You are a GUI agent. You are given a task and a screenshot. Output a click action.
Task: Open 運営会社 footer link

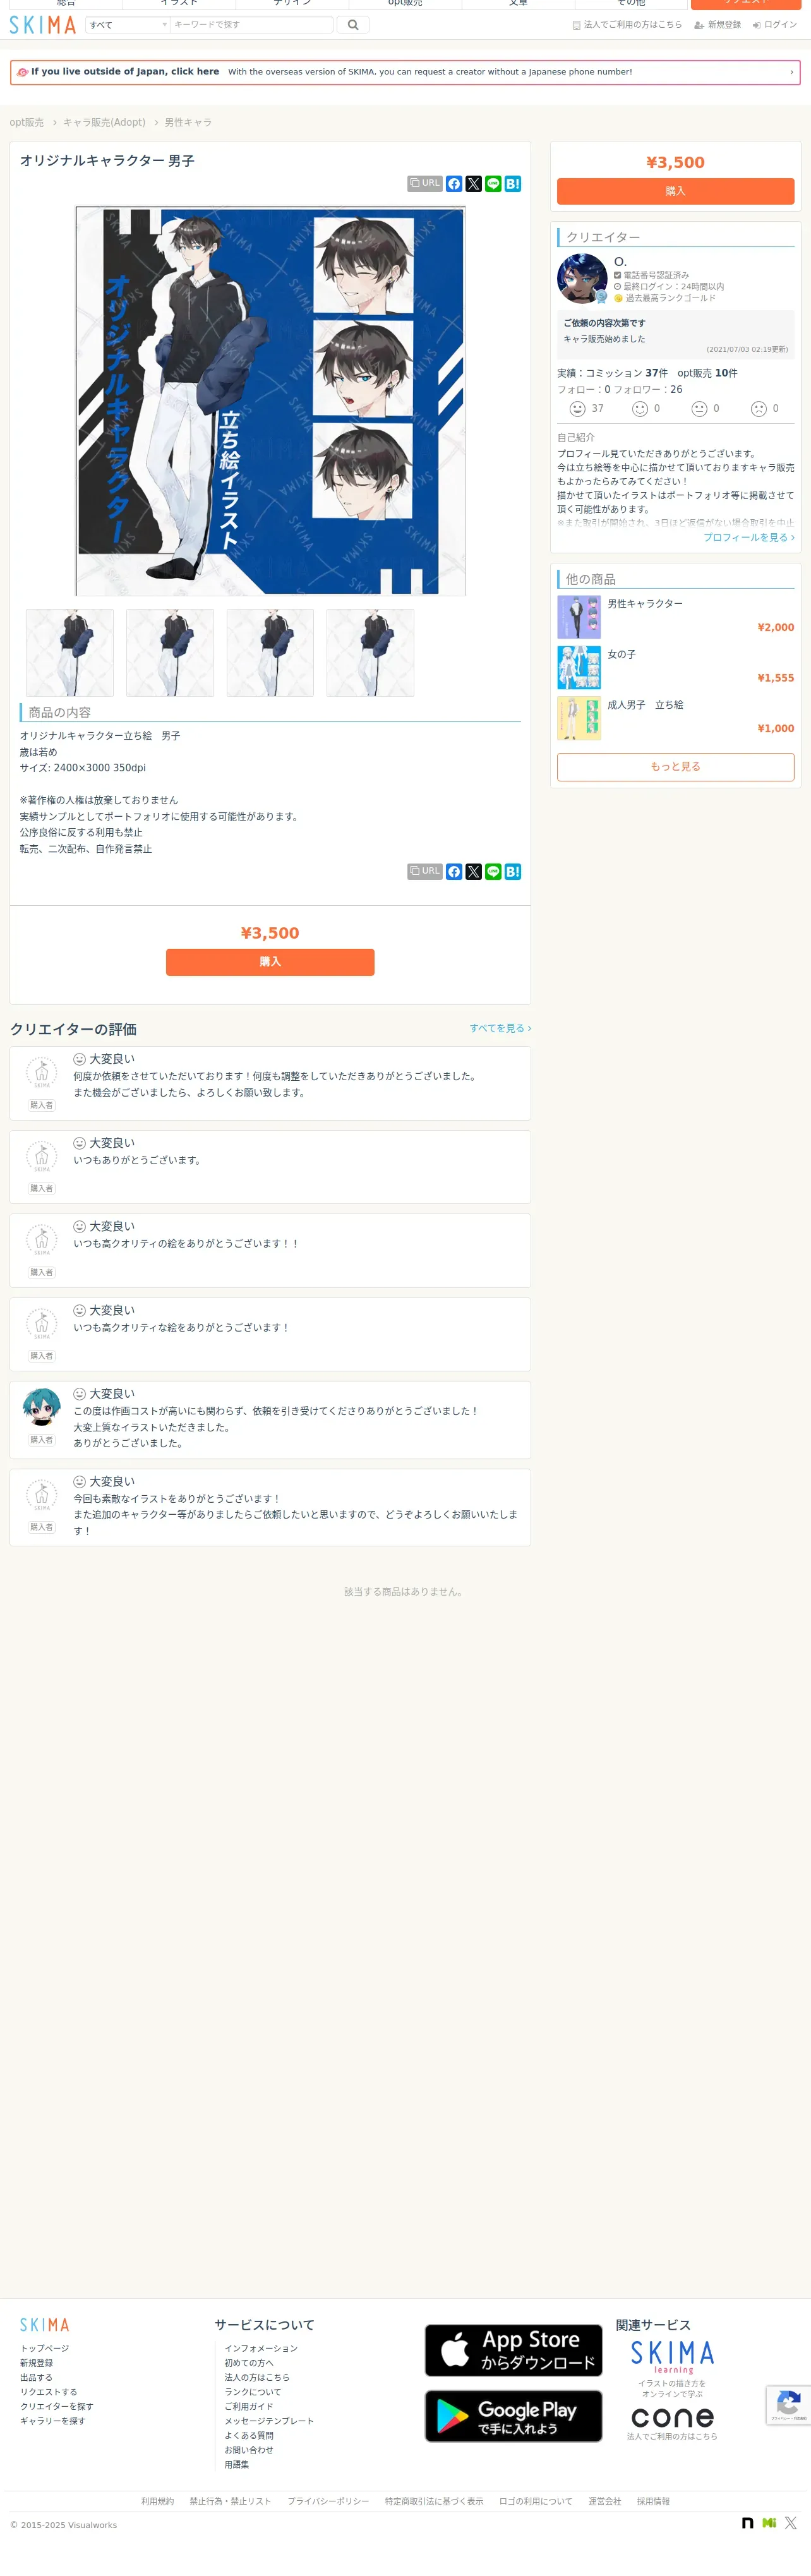(605, 2501)
